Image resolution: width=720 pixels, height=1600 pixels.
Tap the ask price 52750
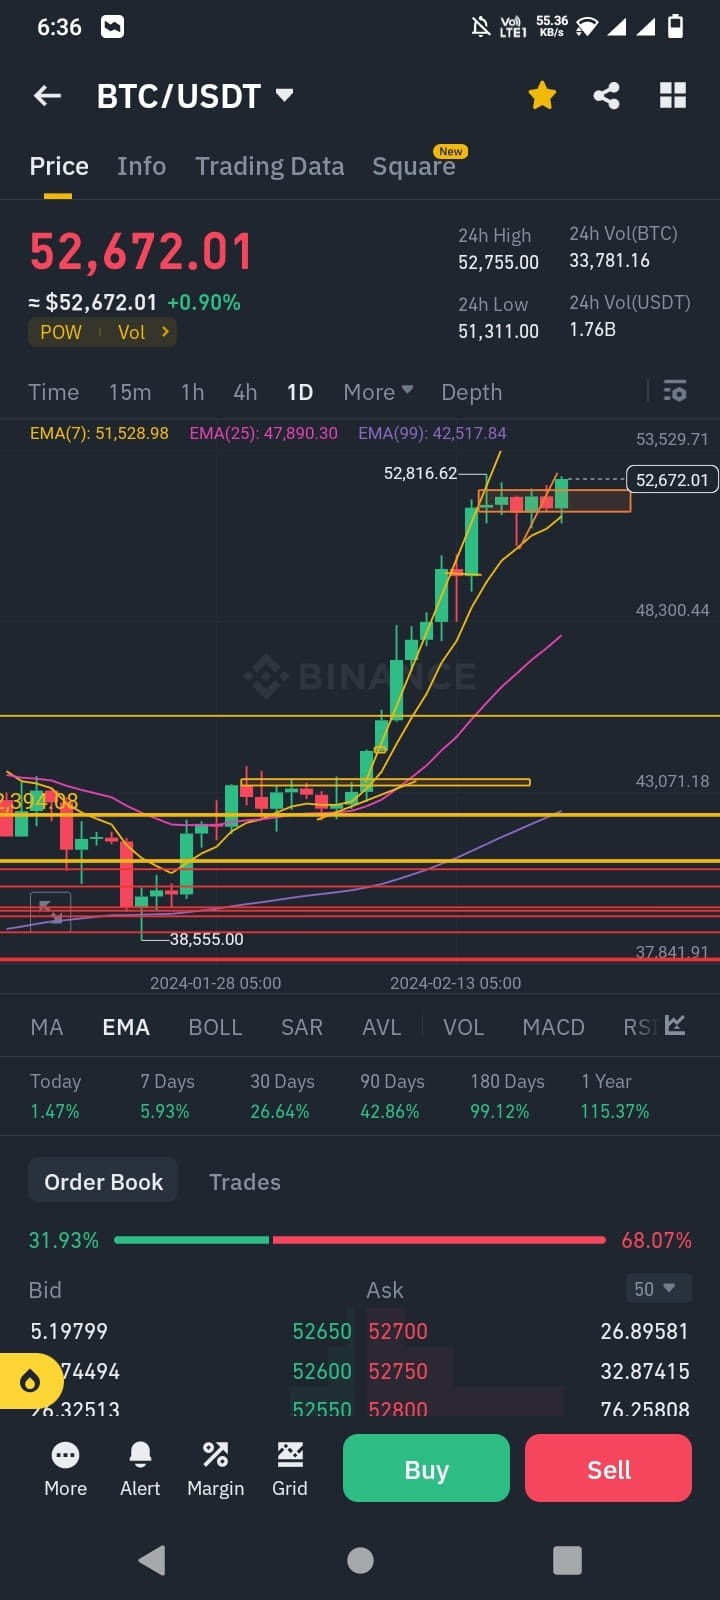398,1371
